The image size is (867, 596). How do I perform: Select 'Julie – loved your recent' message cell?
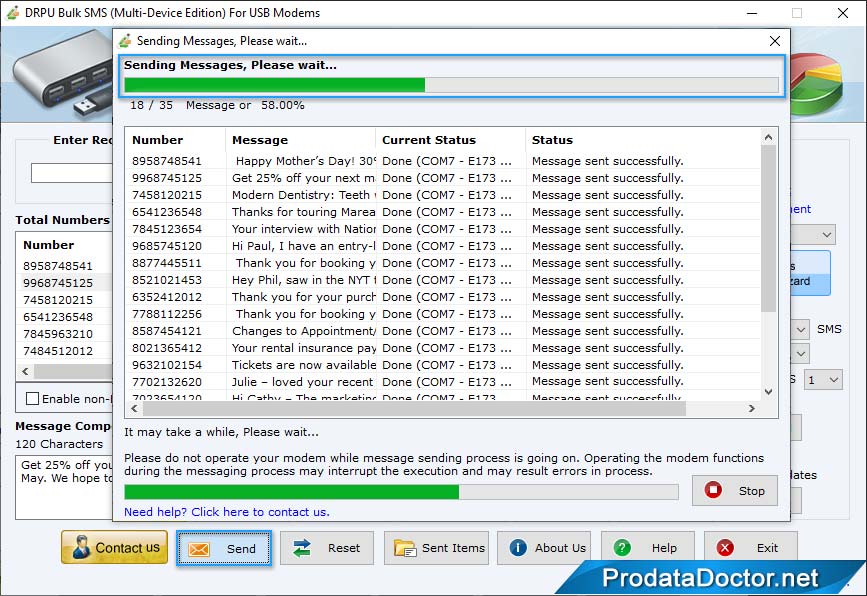pos(303,382)
